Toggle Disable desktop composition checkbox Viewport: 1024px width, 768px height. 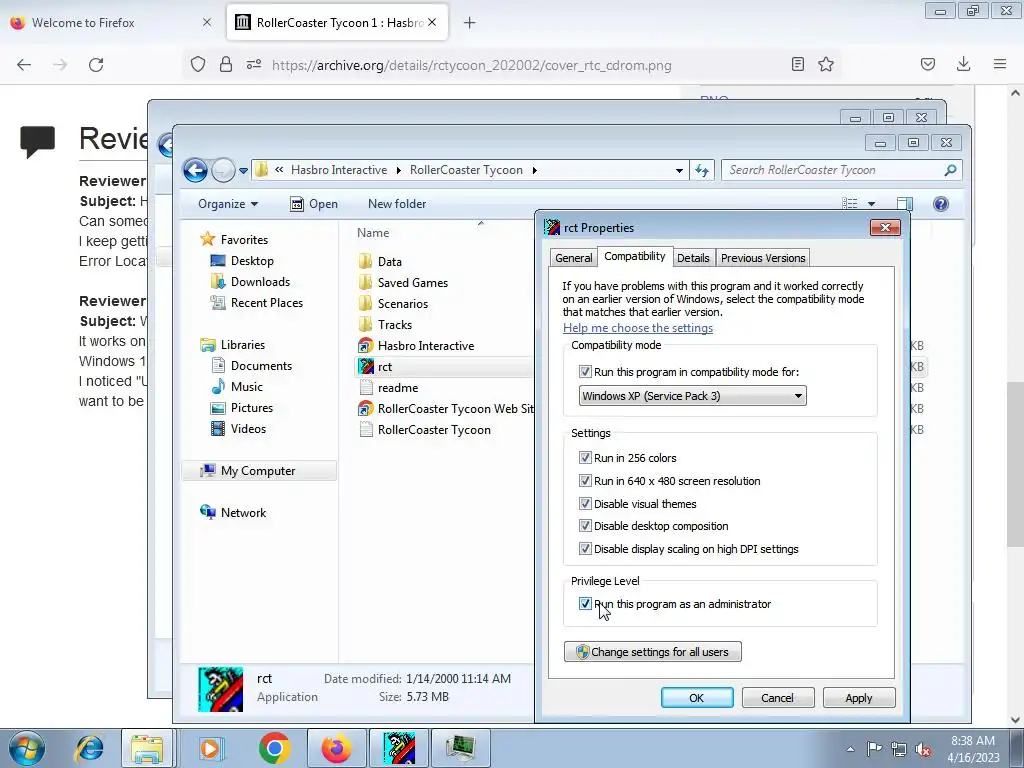(585, 526)
